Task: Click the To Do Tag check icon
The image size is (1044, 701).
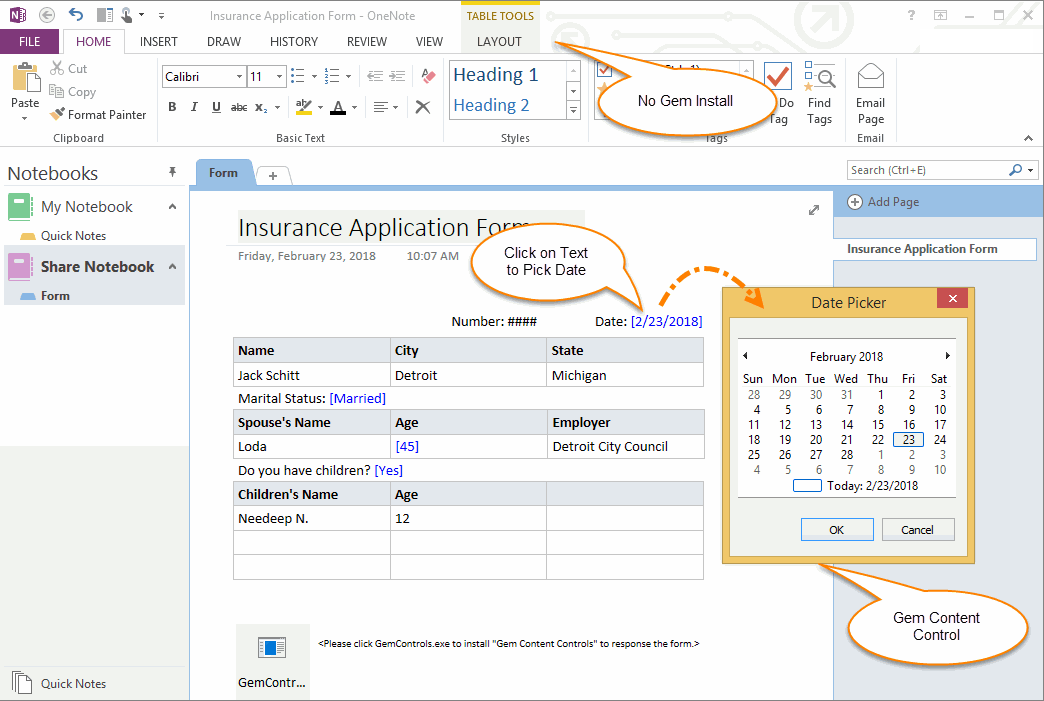Action: click(x=778, y=77)
